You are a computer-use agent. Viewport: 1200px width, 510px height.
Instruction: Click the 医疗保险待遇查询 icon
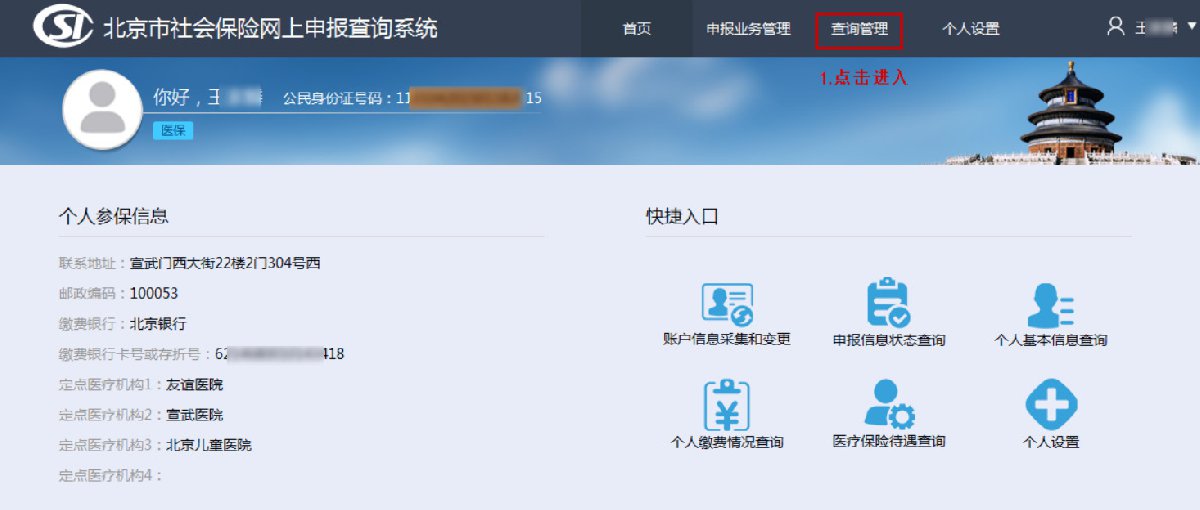click(888, 405)
